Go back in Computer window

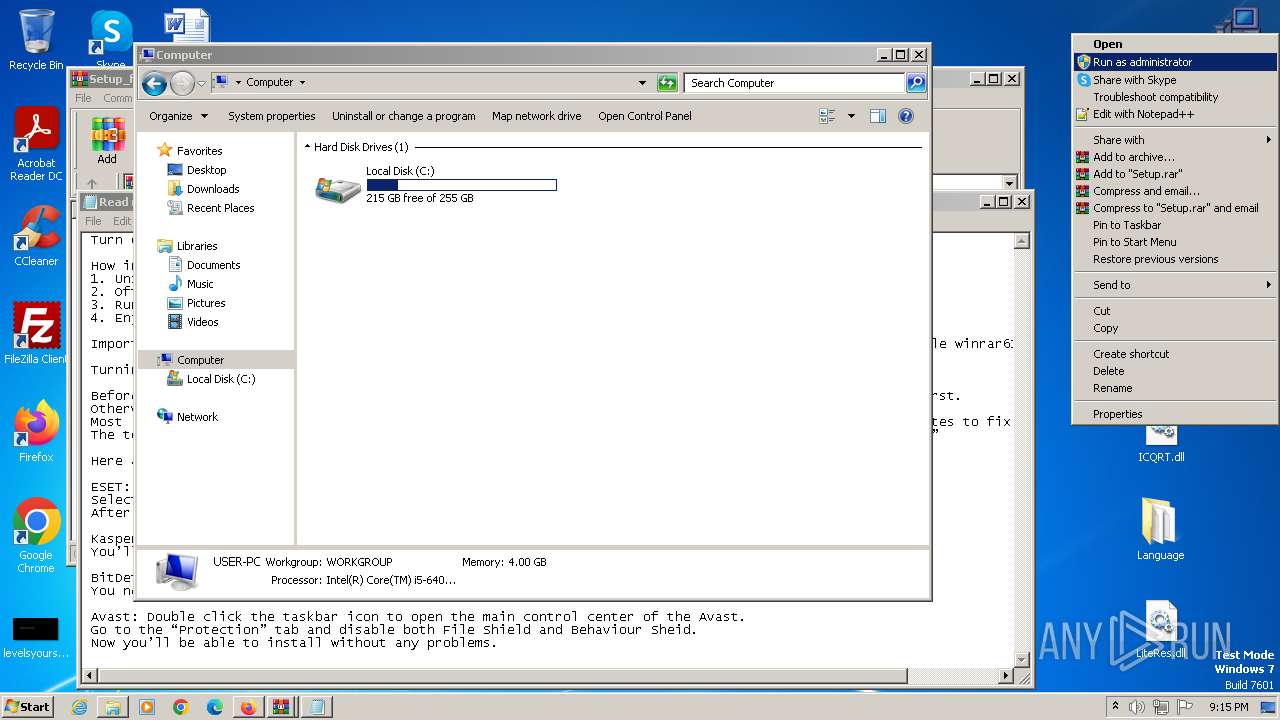pos(154,83)
